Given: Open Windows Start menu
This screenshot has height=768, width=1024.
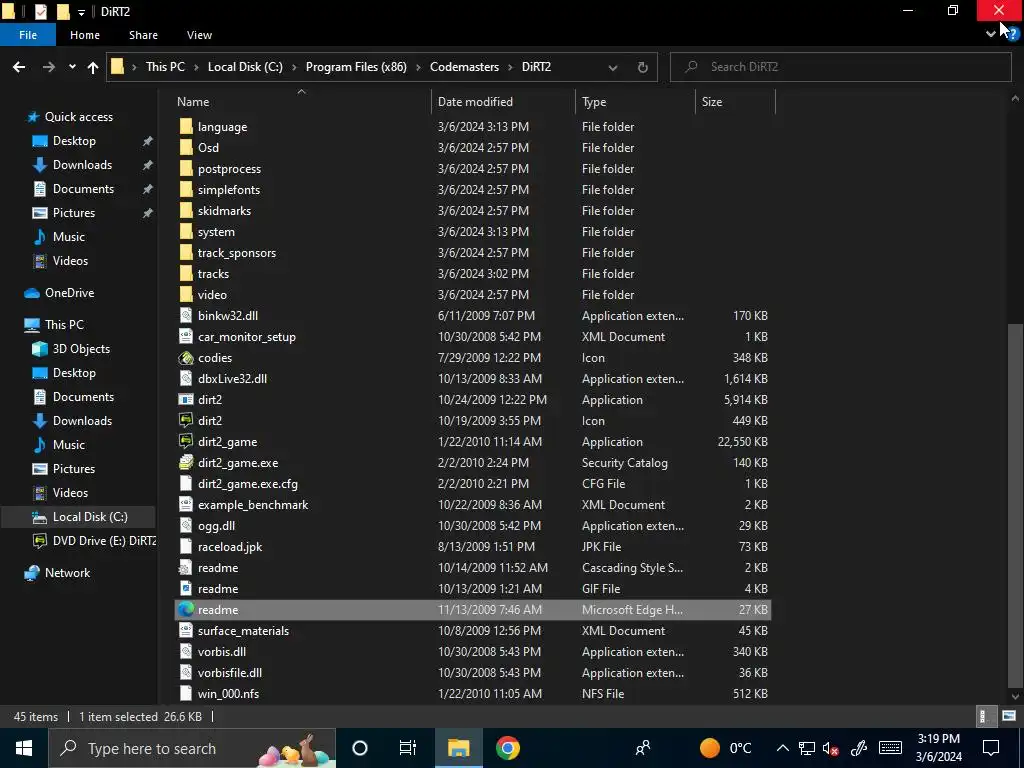Looking at the screenshot, I should pos(24,748).
